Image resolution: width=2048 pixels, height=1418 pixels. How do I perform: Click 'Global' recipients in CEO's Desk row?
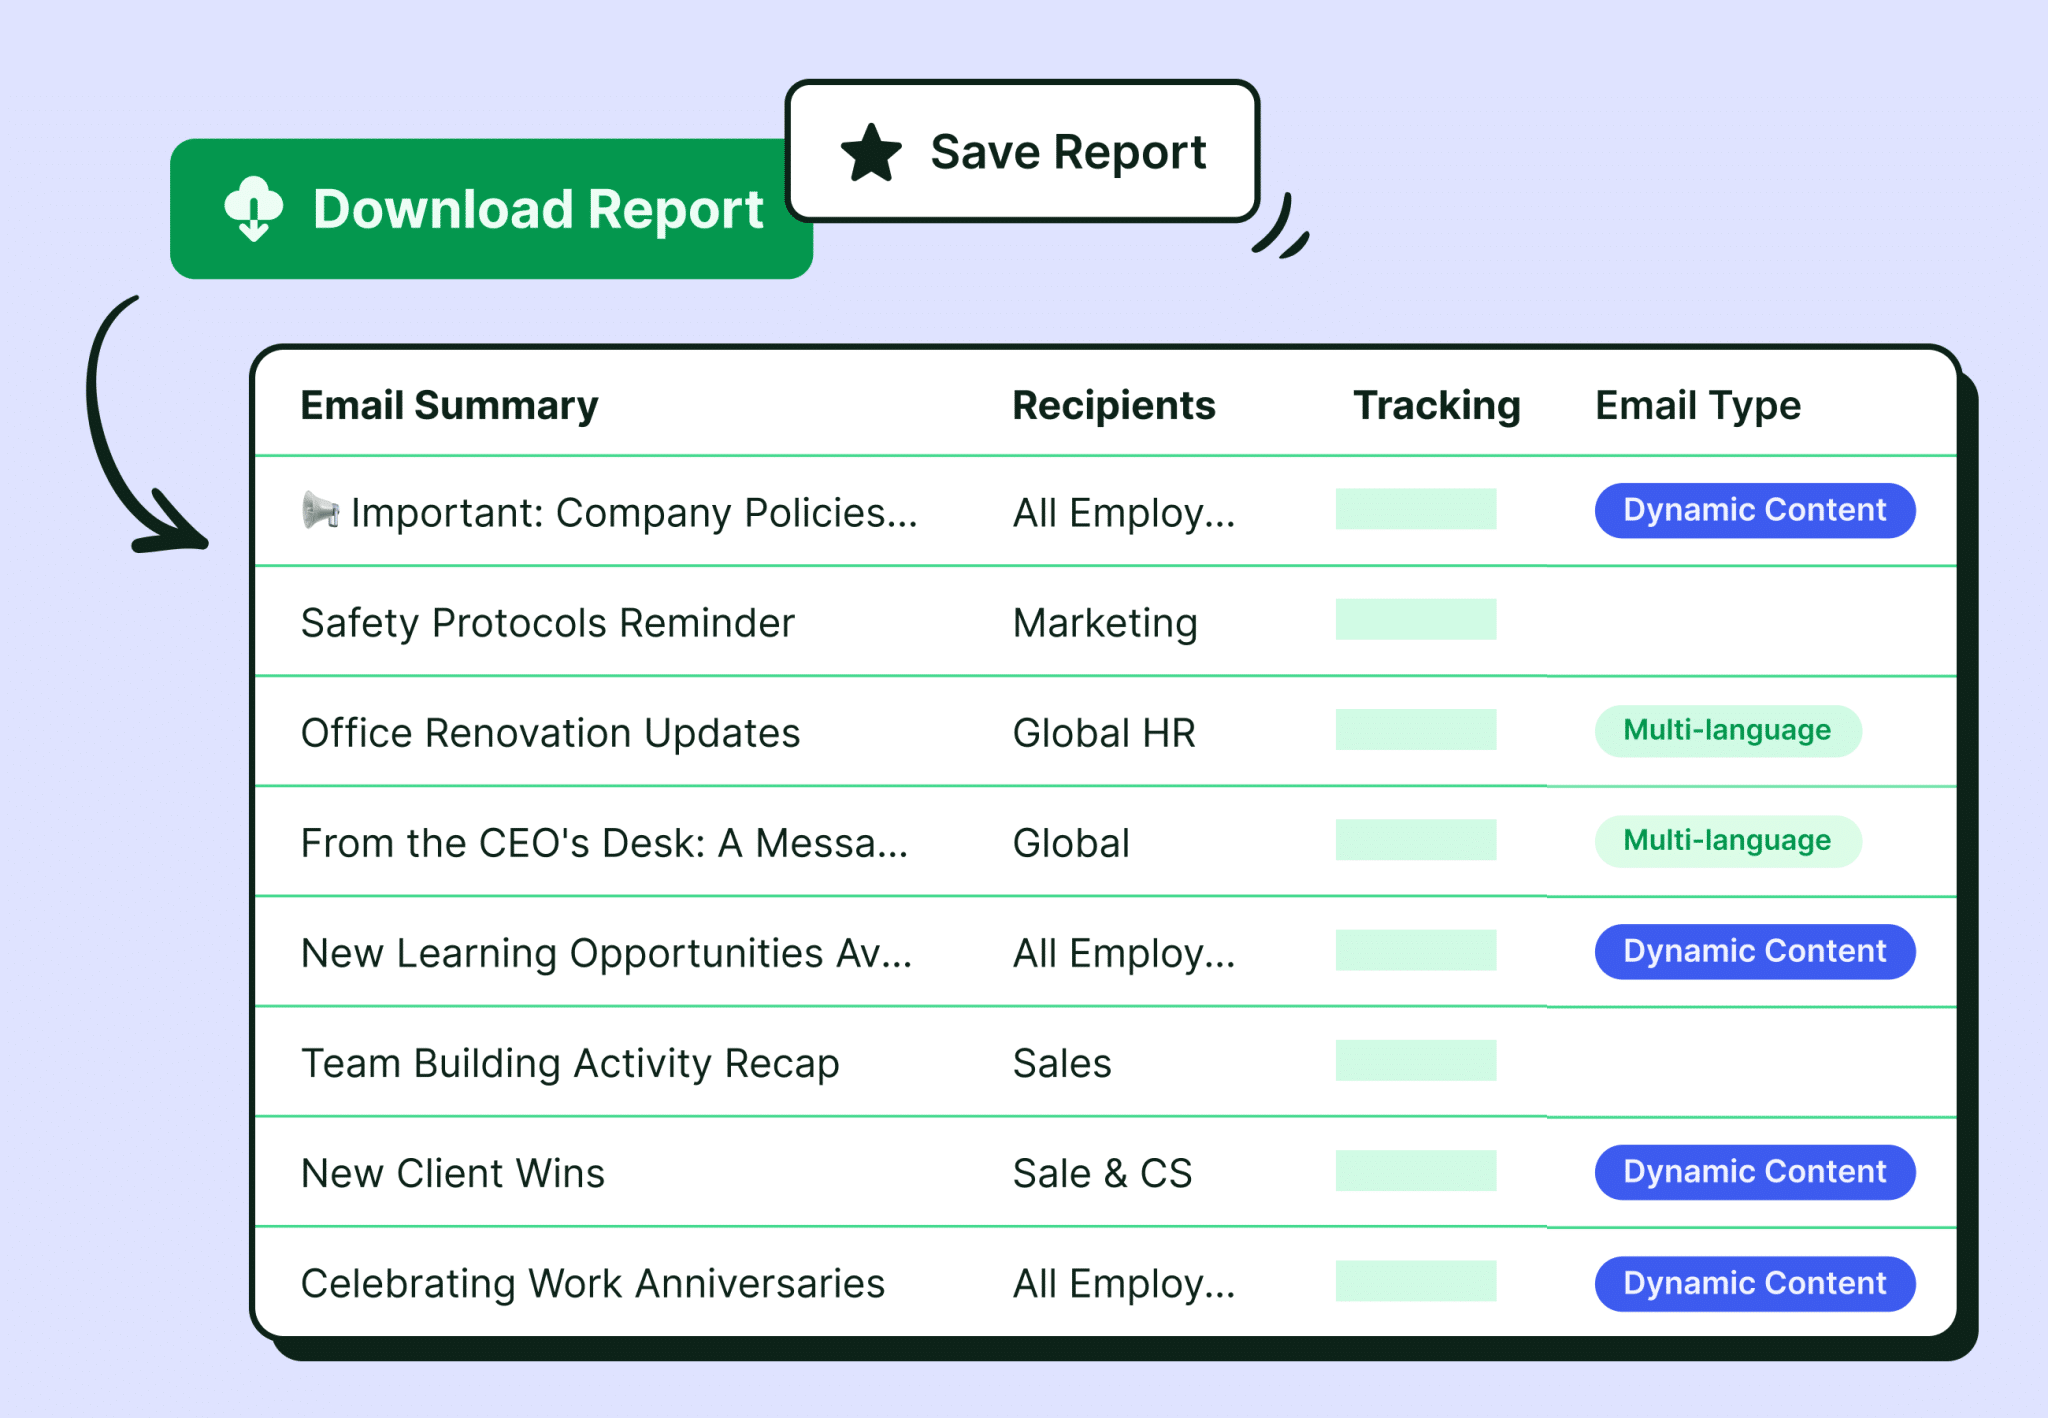1071,842
